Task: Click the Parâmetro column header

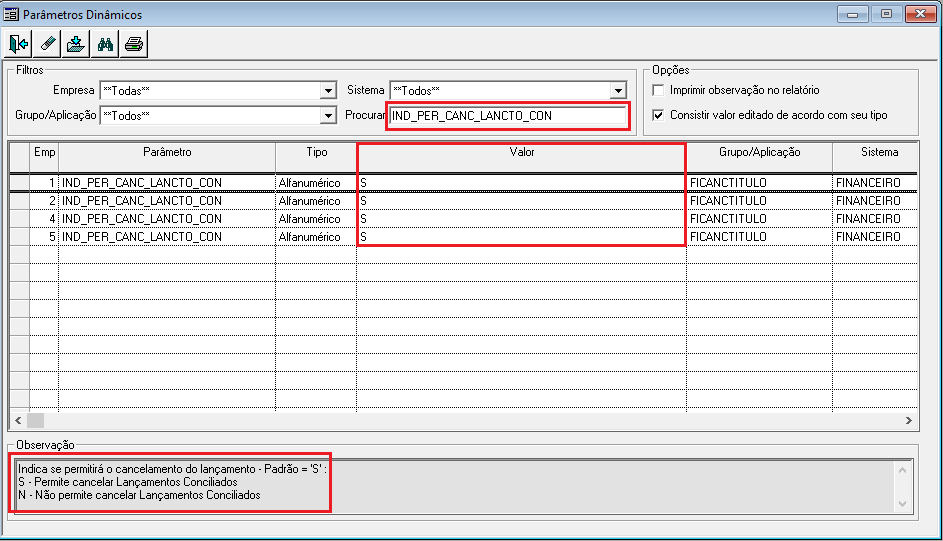Action: point(167,157)
